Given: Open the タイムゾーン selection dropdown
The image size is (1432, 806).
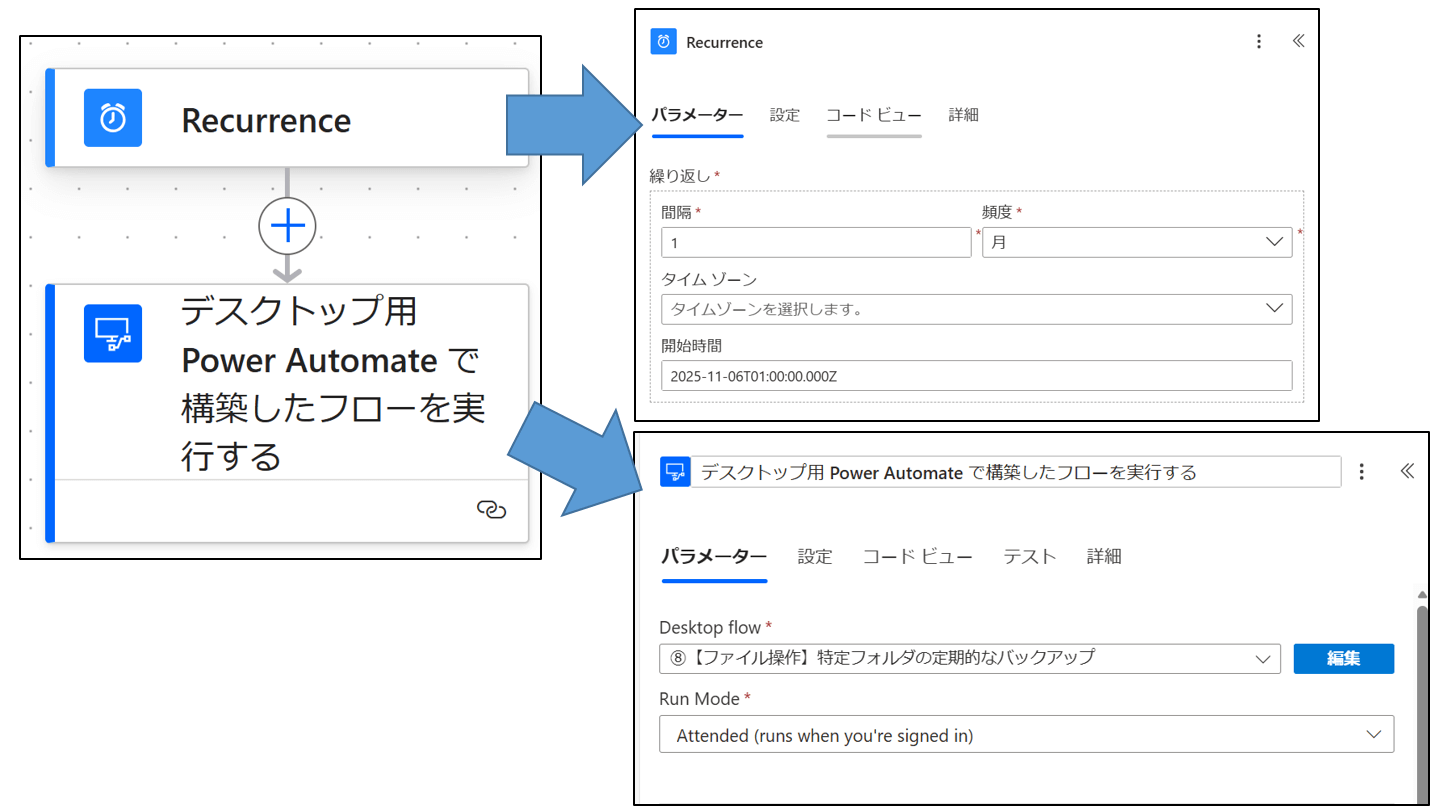Looking at the screenshot, I should 1277,309.
